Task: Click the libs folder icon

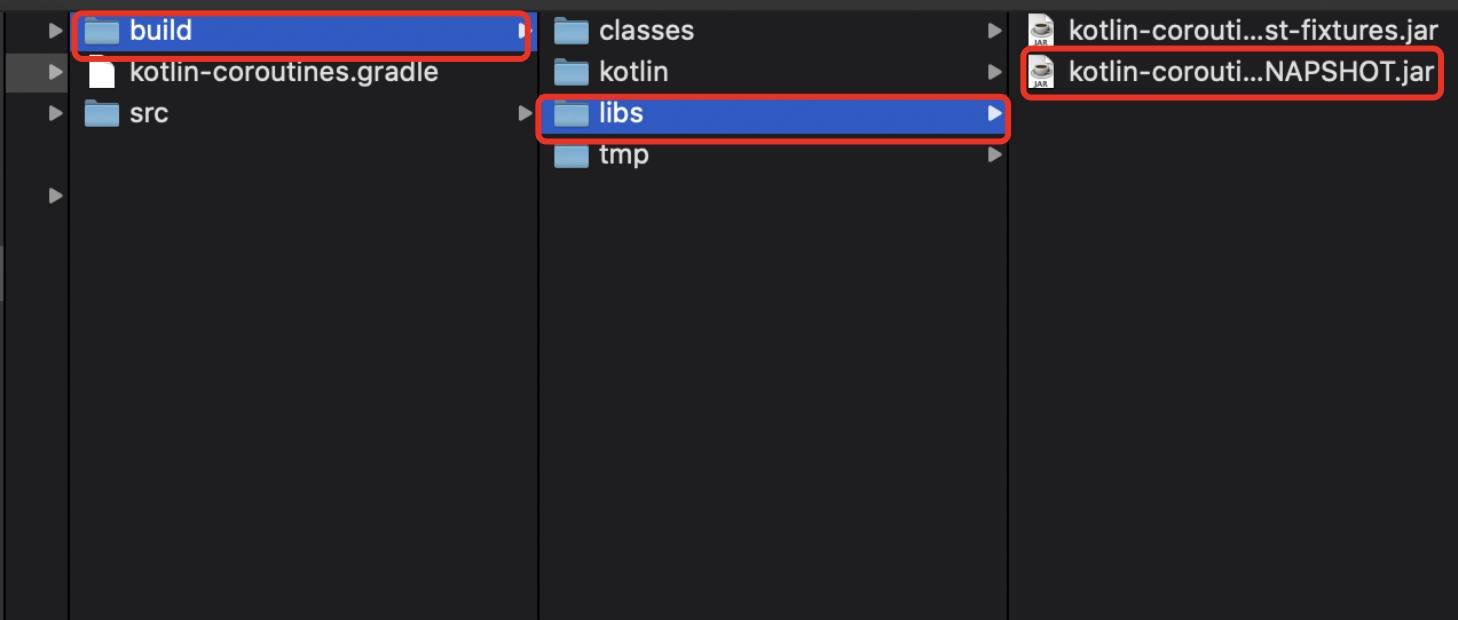Action: tap(571, 115)
